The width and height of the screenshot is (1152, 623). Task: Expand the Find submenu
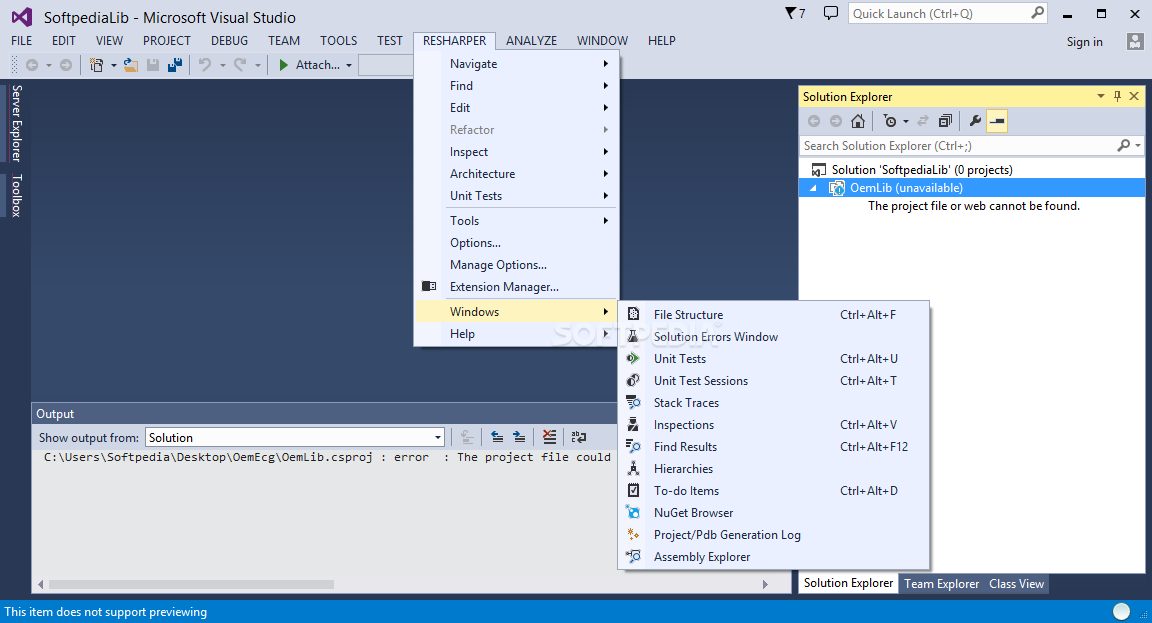[x=516, y=86]
